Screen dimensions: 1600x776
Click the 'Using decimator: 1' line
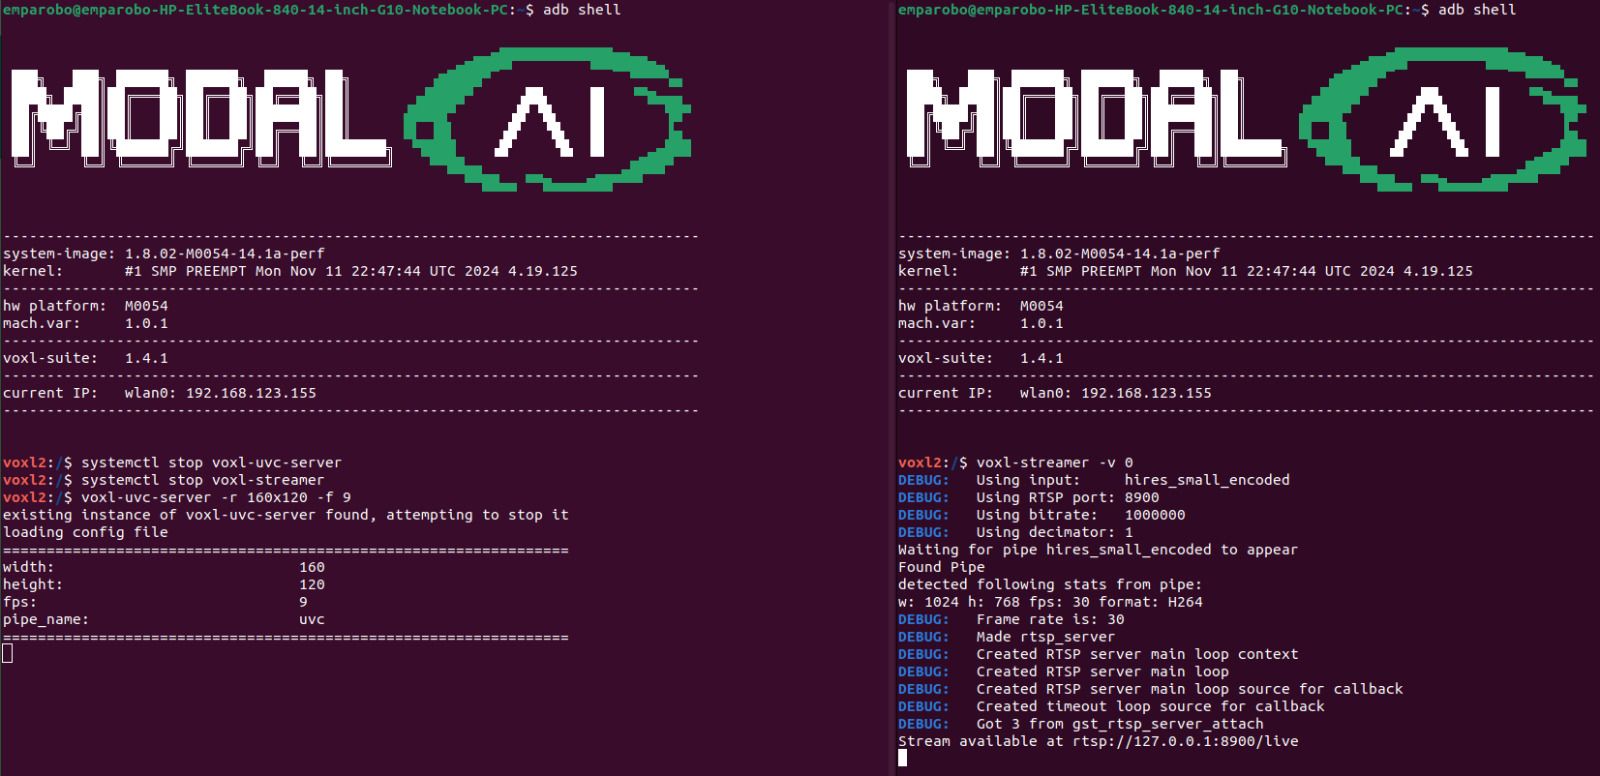(1016, 532)
